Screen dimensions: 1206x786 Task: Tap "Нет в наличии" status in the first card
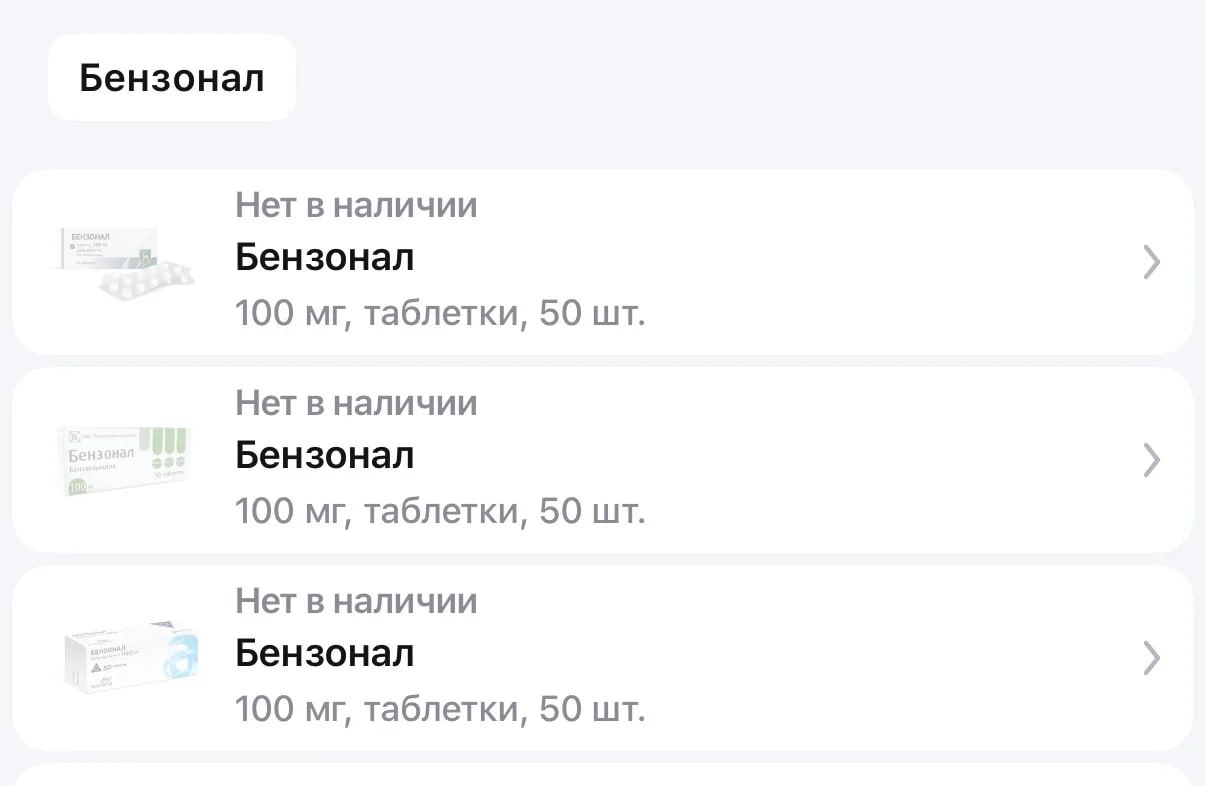[356, 205]
